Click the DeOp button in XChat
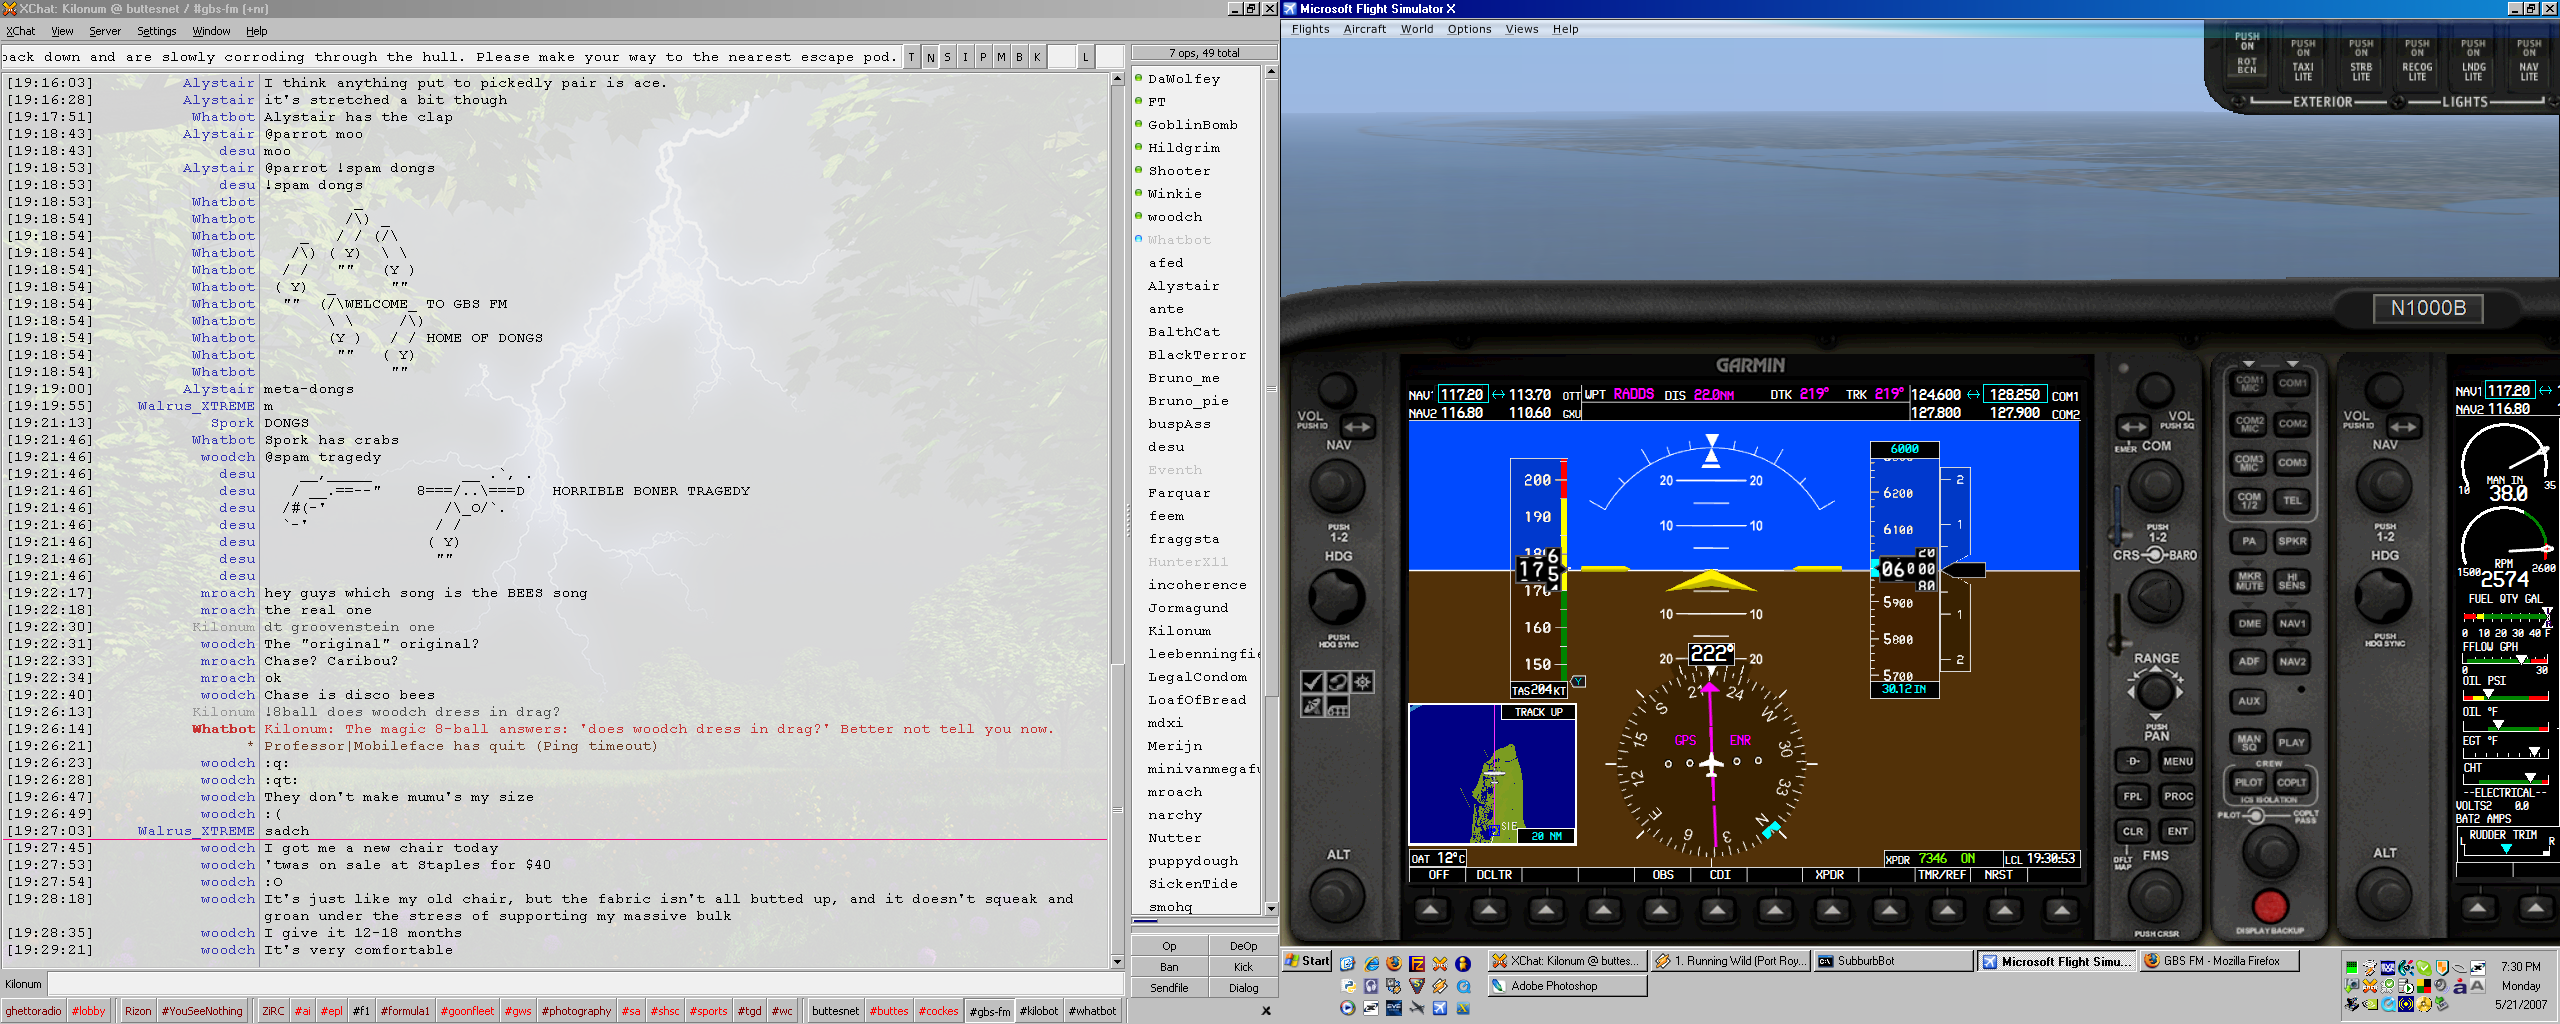 click(1243, 946)
